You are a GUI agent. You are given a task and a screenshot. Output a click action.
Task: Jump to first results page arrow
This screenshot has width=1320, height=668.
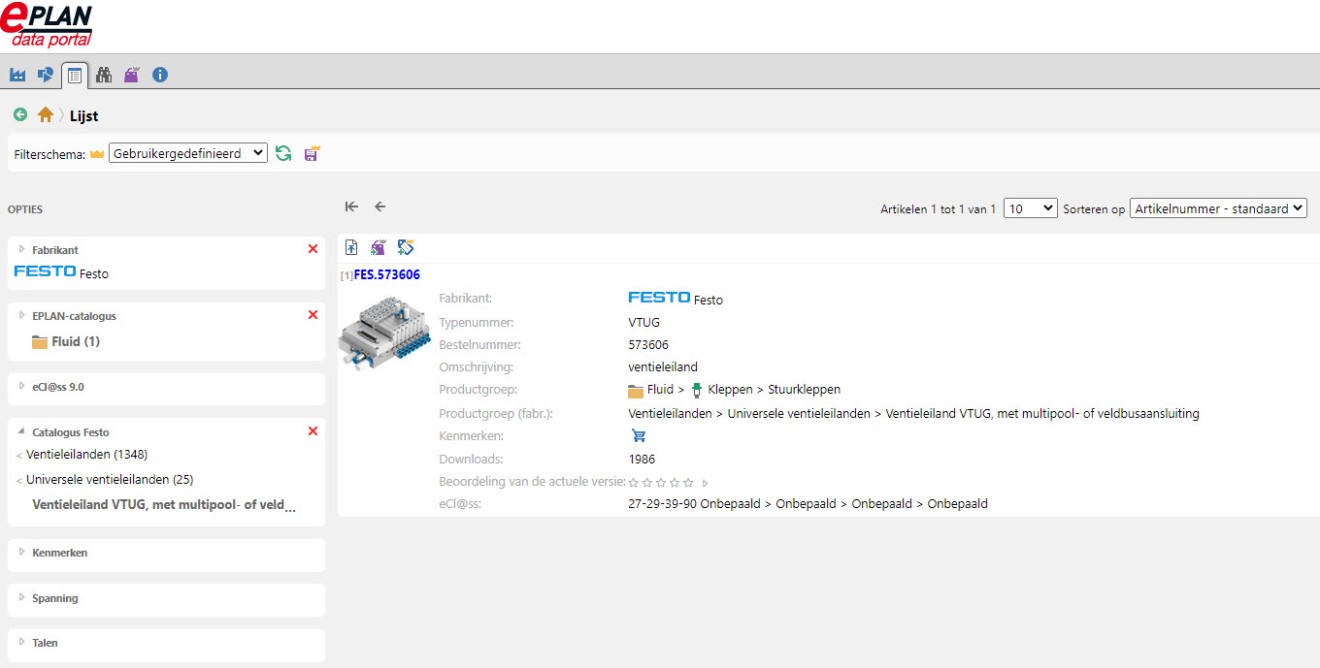[351, 207]
